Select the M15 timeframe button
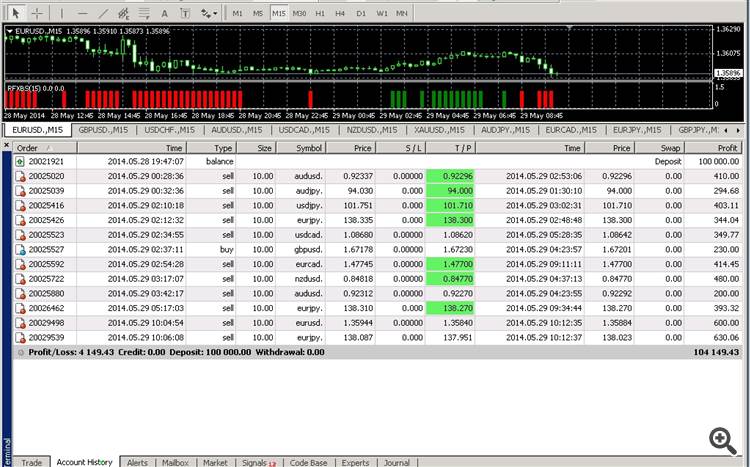This screenshot has height=467, width=750. point(279,13)
